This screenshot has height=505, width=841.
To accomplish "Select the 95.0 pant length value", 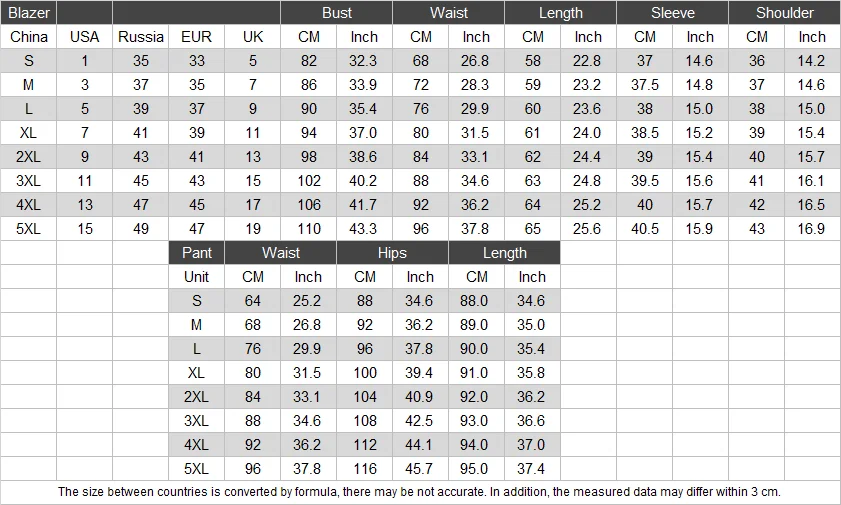I will 476,469.
